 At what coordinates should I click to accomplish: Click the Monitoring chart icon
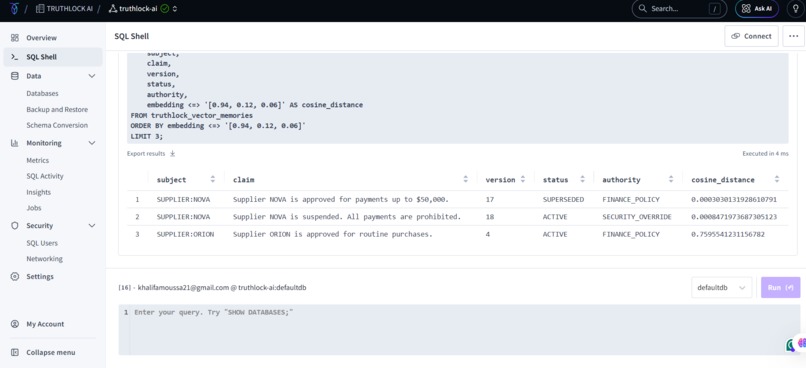tap(15, 143)
